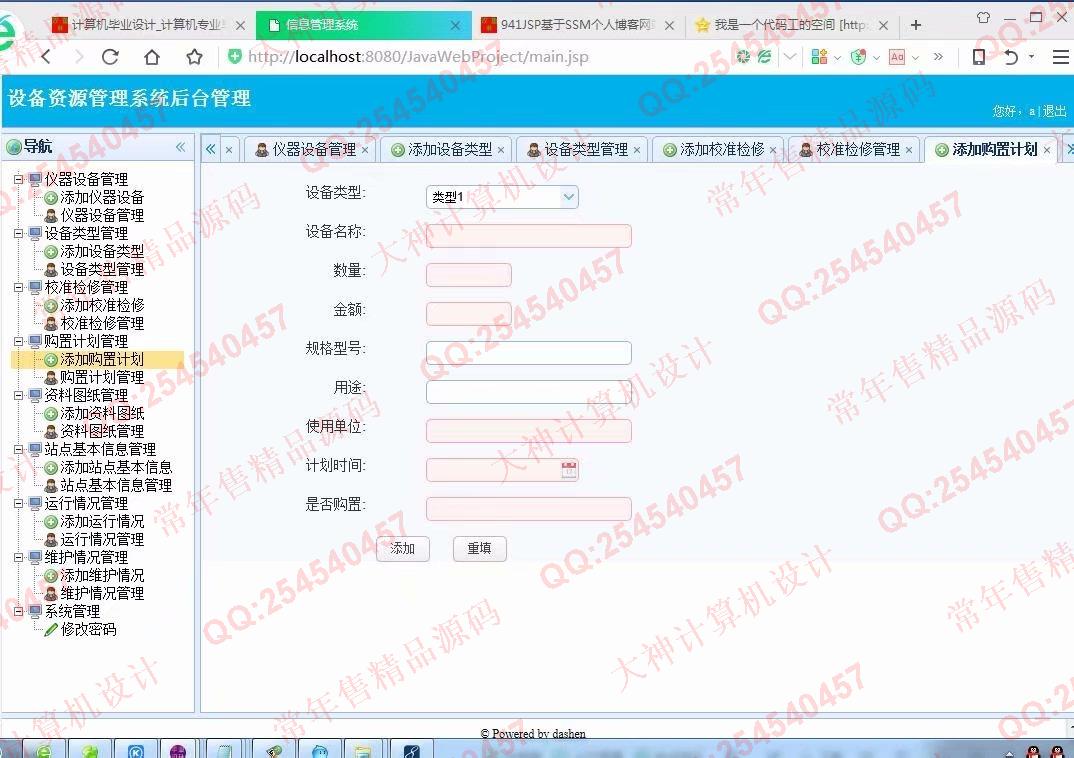Focus the 使用单位 input field
Screen dimensions: 1074x758
529,431
